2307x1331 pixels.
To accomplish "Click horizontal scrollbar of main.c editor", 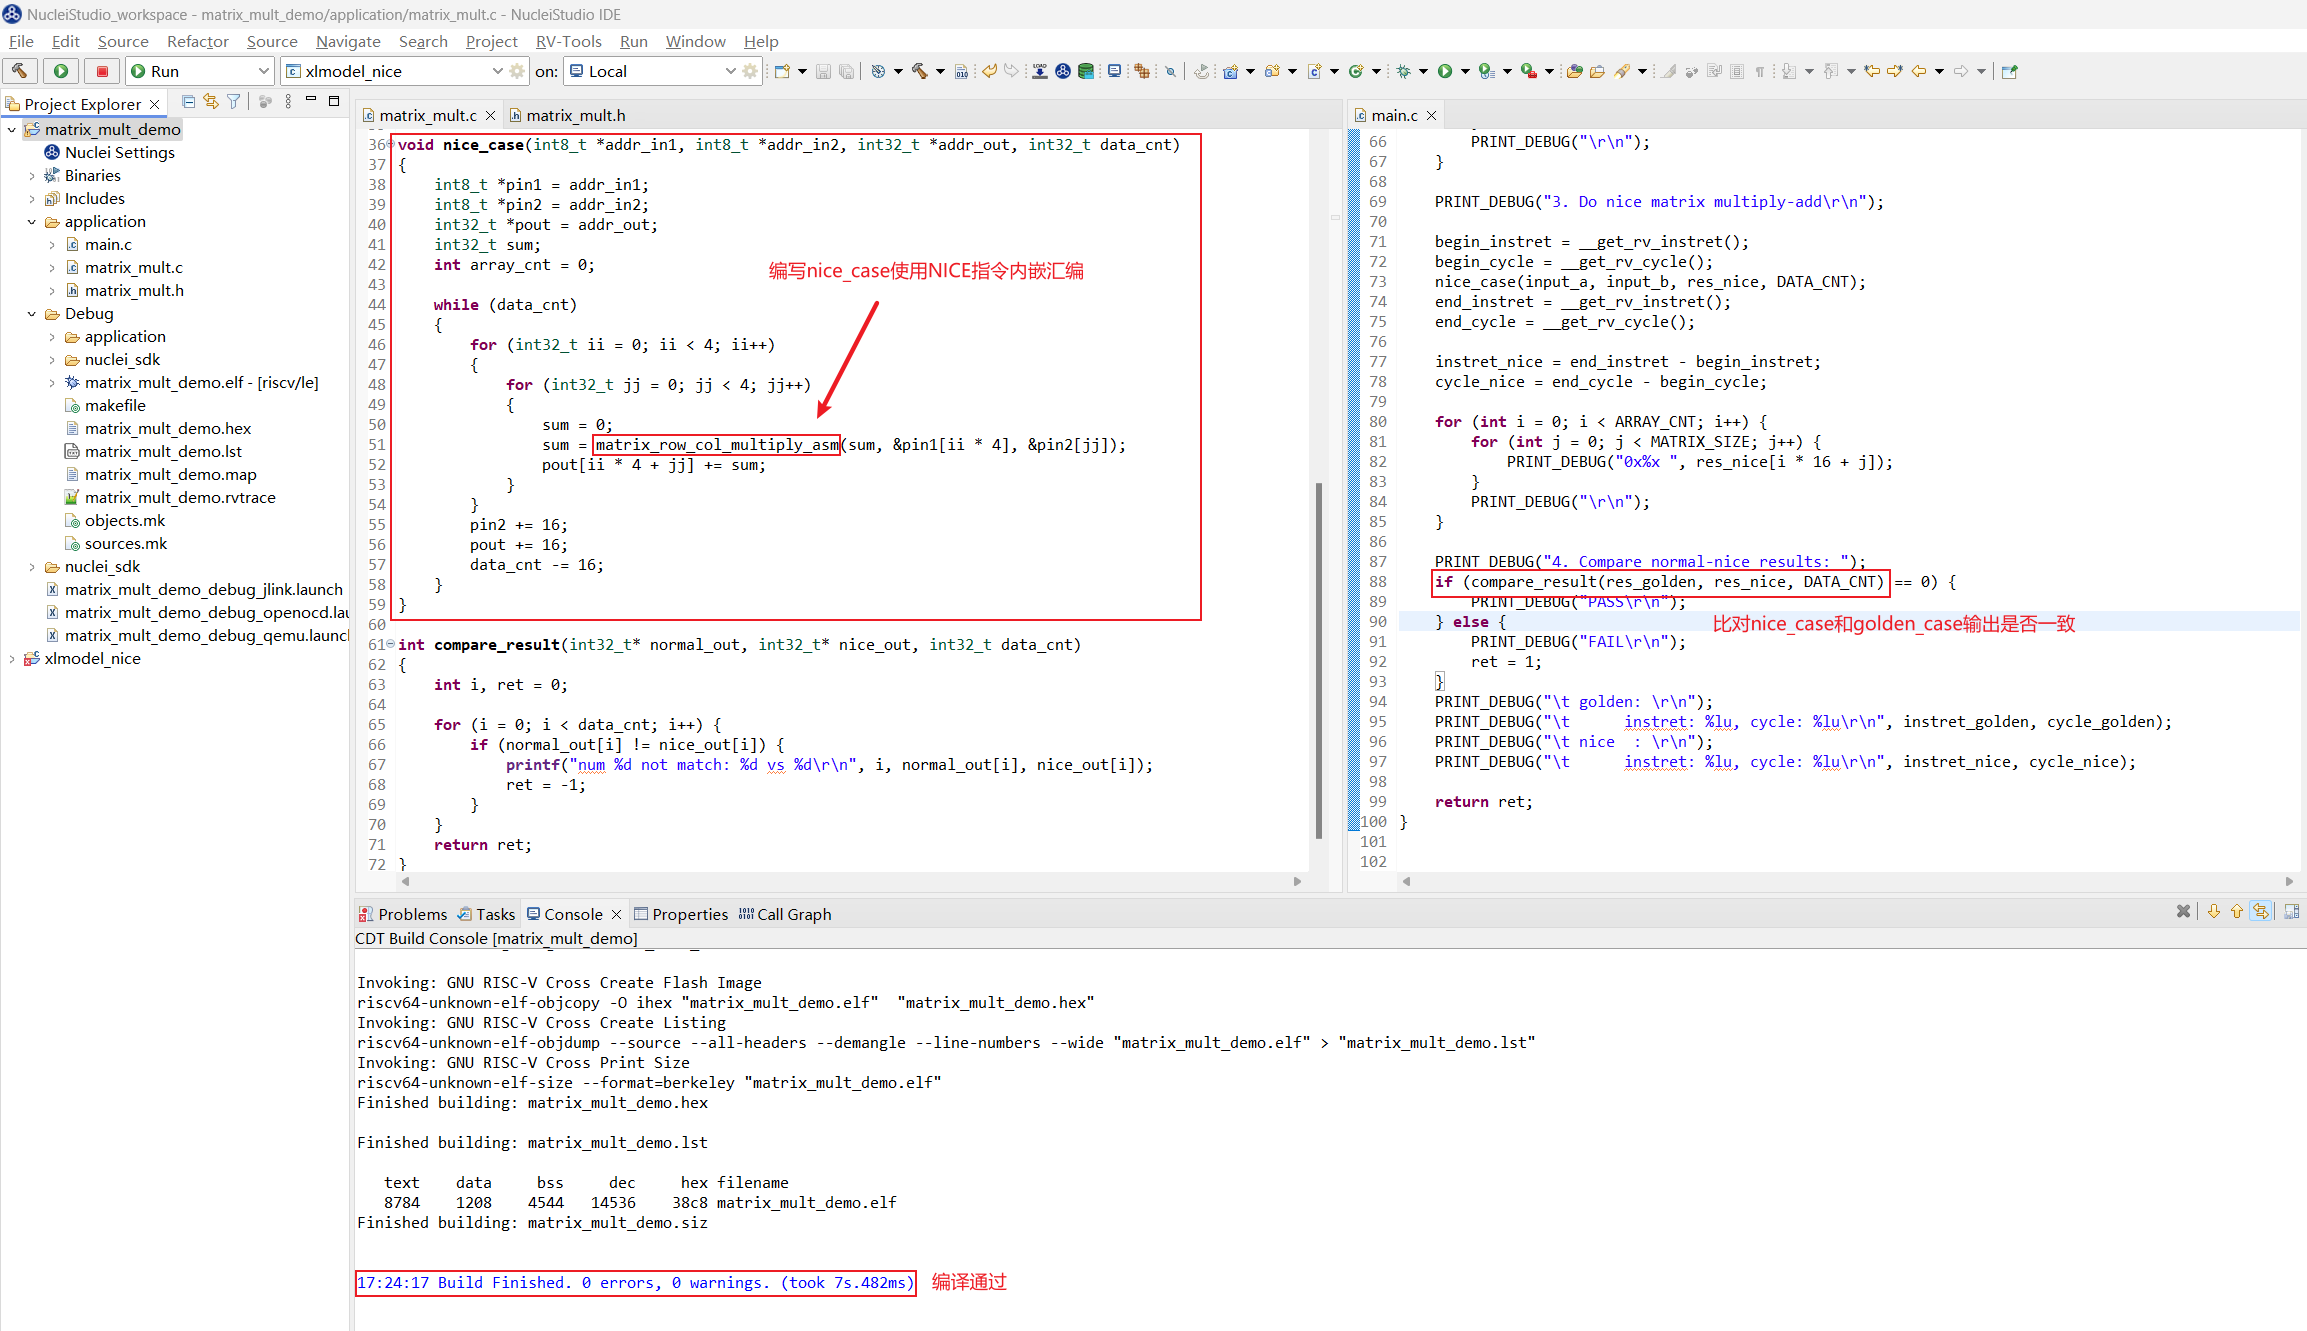I will [x=1846, y=882].
